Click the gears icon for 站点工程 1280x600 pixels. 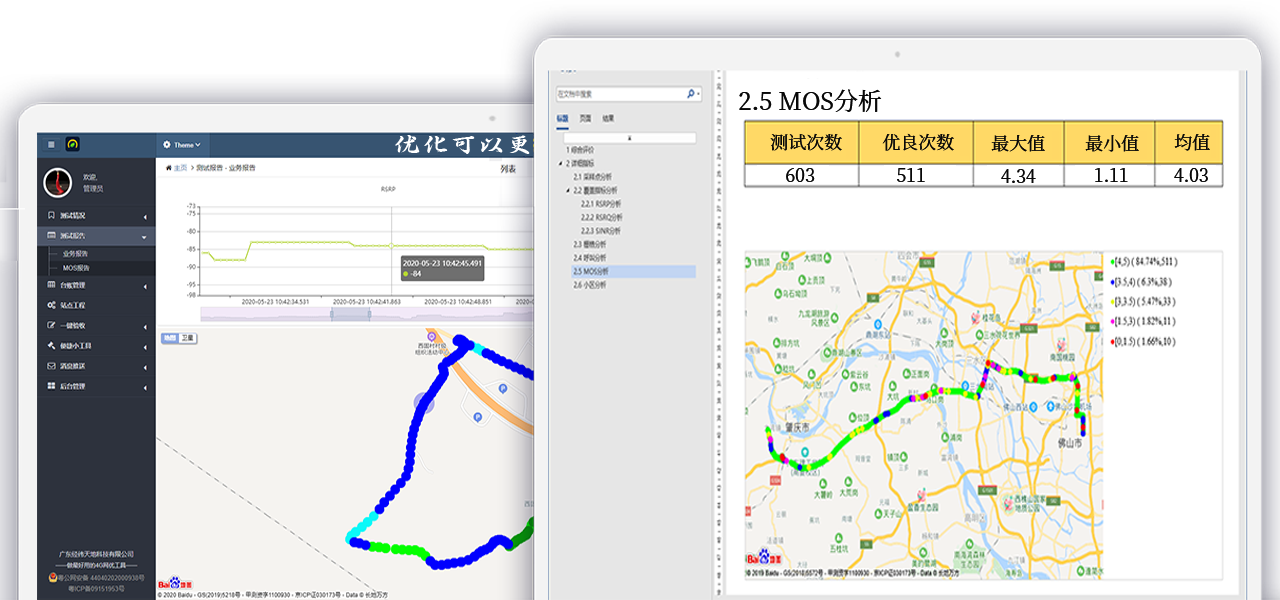pyautogui.click(x=51, y=305)
